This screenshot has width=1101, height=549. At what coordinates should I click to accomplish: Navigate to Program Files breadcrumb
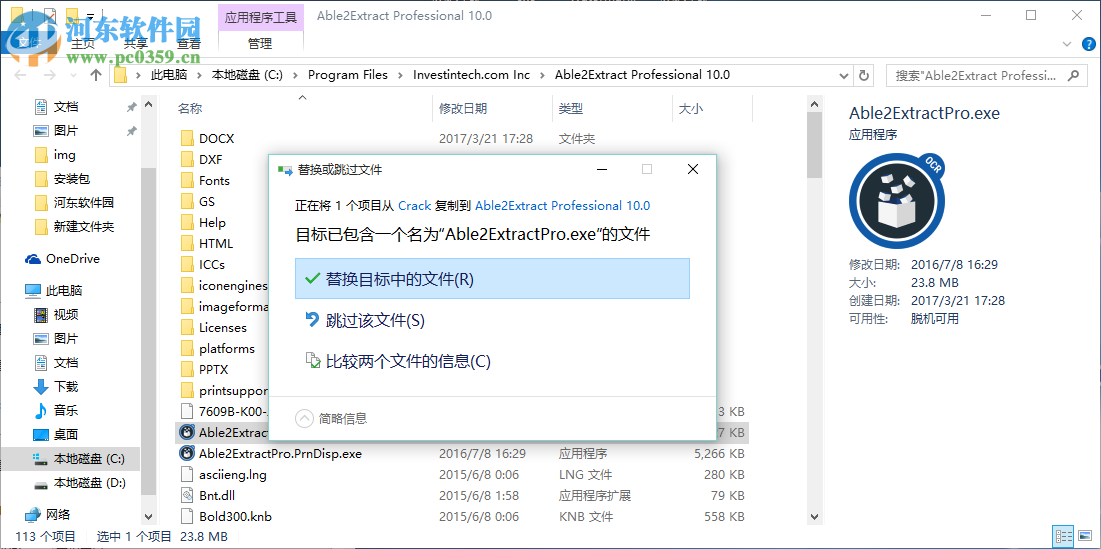pyautogui.click(x=348, y=74)
